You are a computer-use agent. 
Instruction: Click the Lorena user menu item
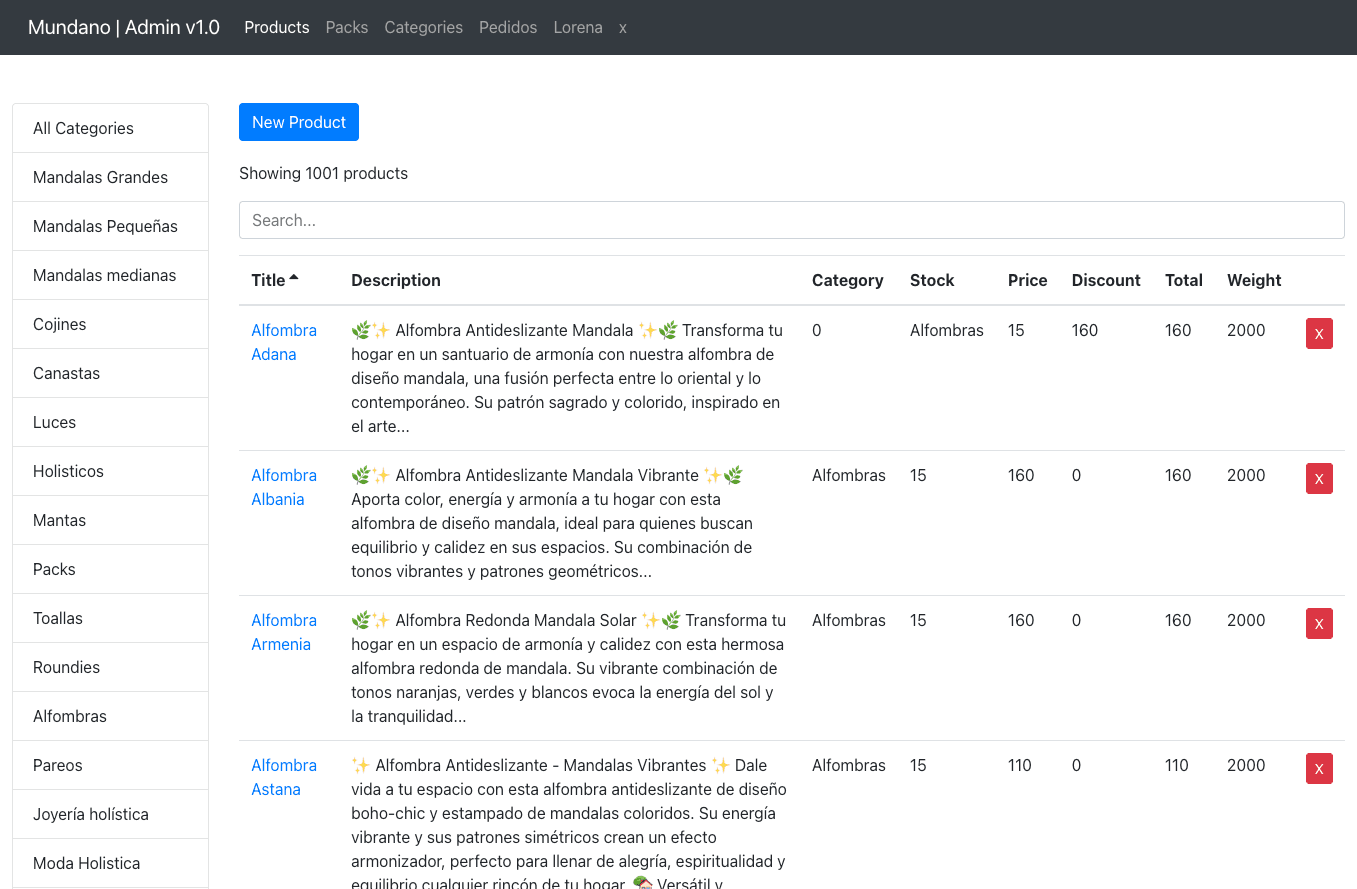pyautogui.click(x=577, y=27)
